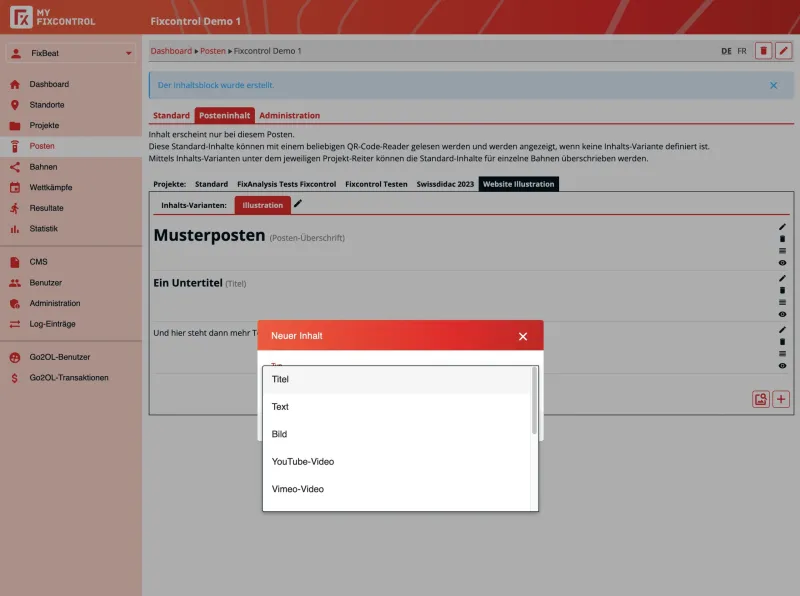Open Standorte in the sidebar
The width and height of the screenshot is (800, 596).
coord(47,105)
